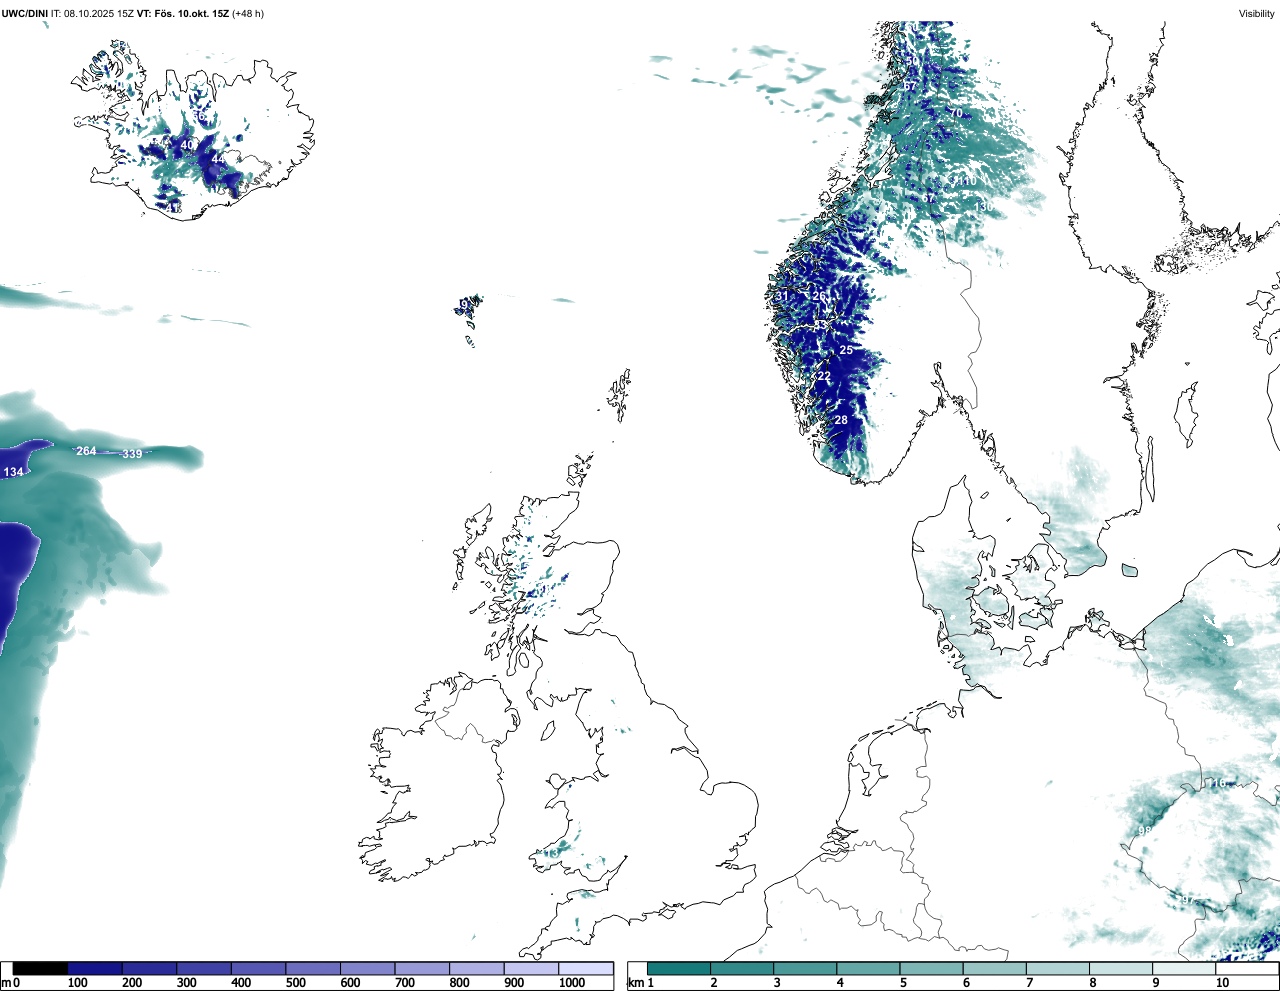Click the initial time '08.10.2025 15Z'
This screenshot has width=1280, height=991.
coord(98,13)
